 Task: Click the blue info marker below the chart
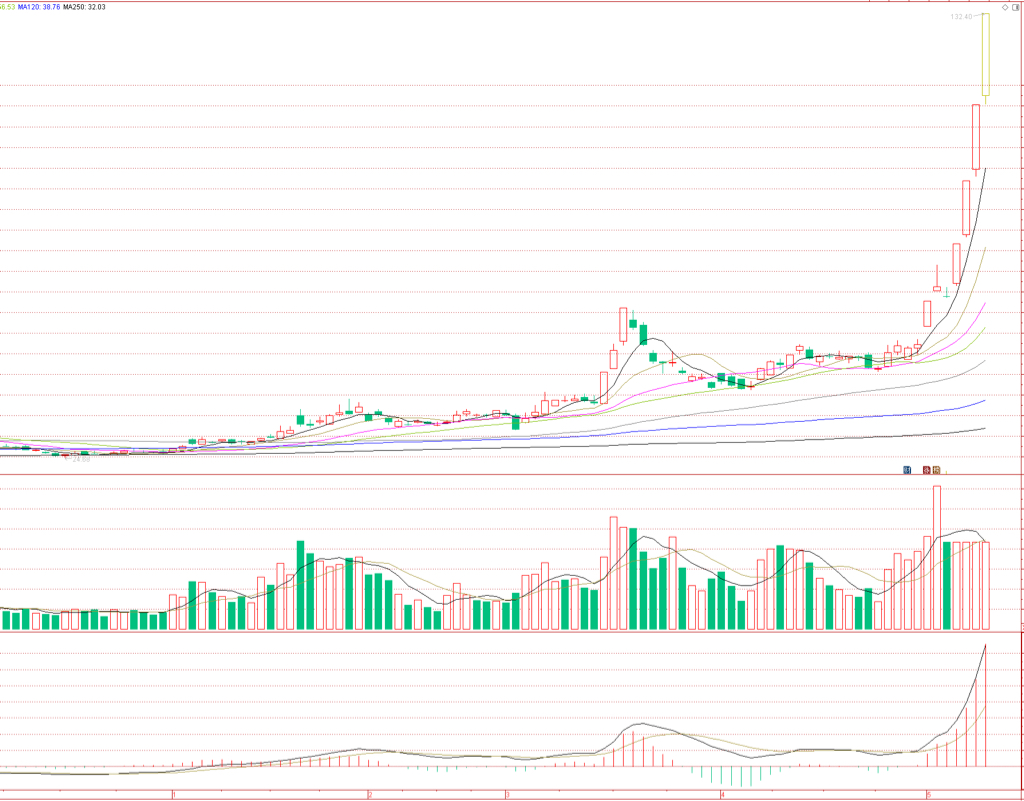(x=907, y=470)
